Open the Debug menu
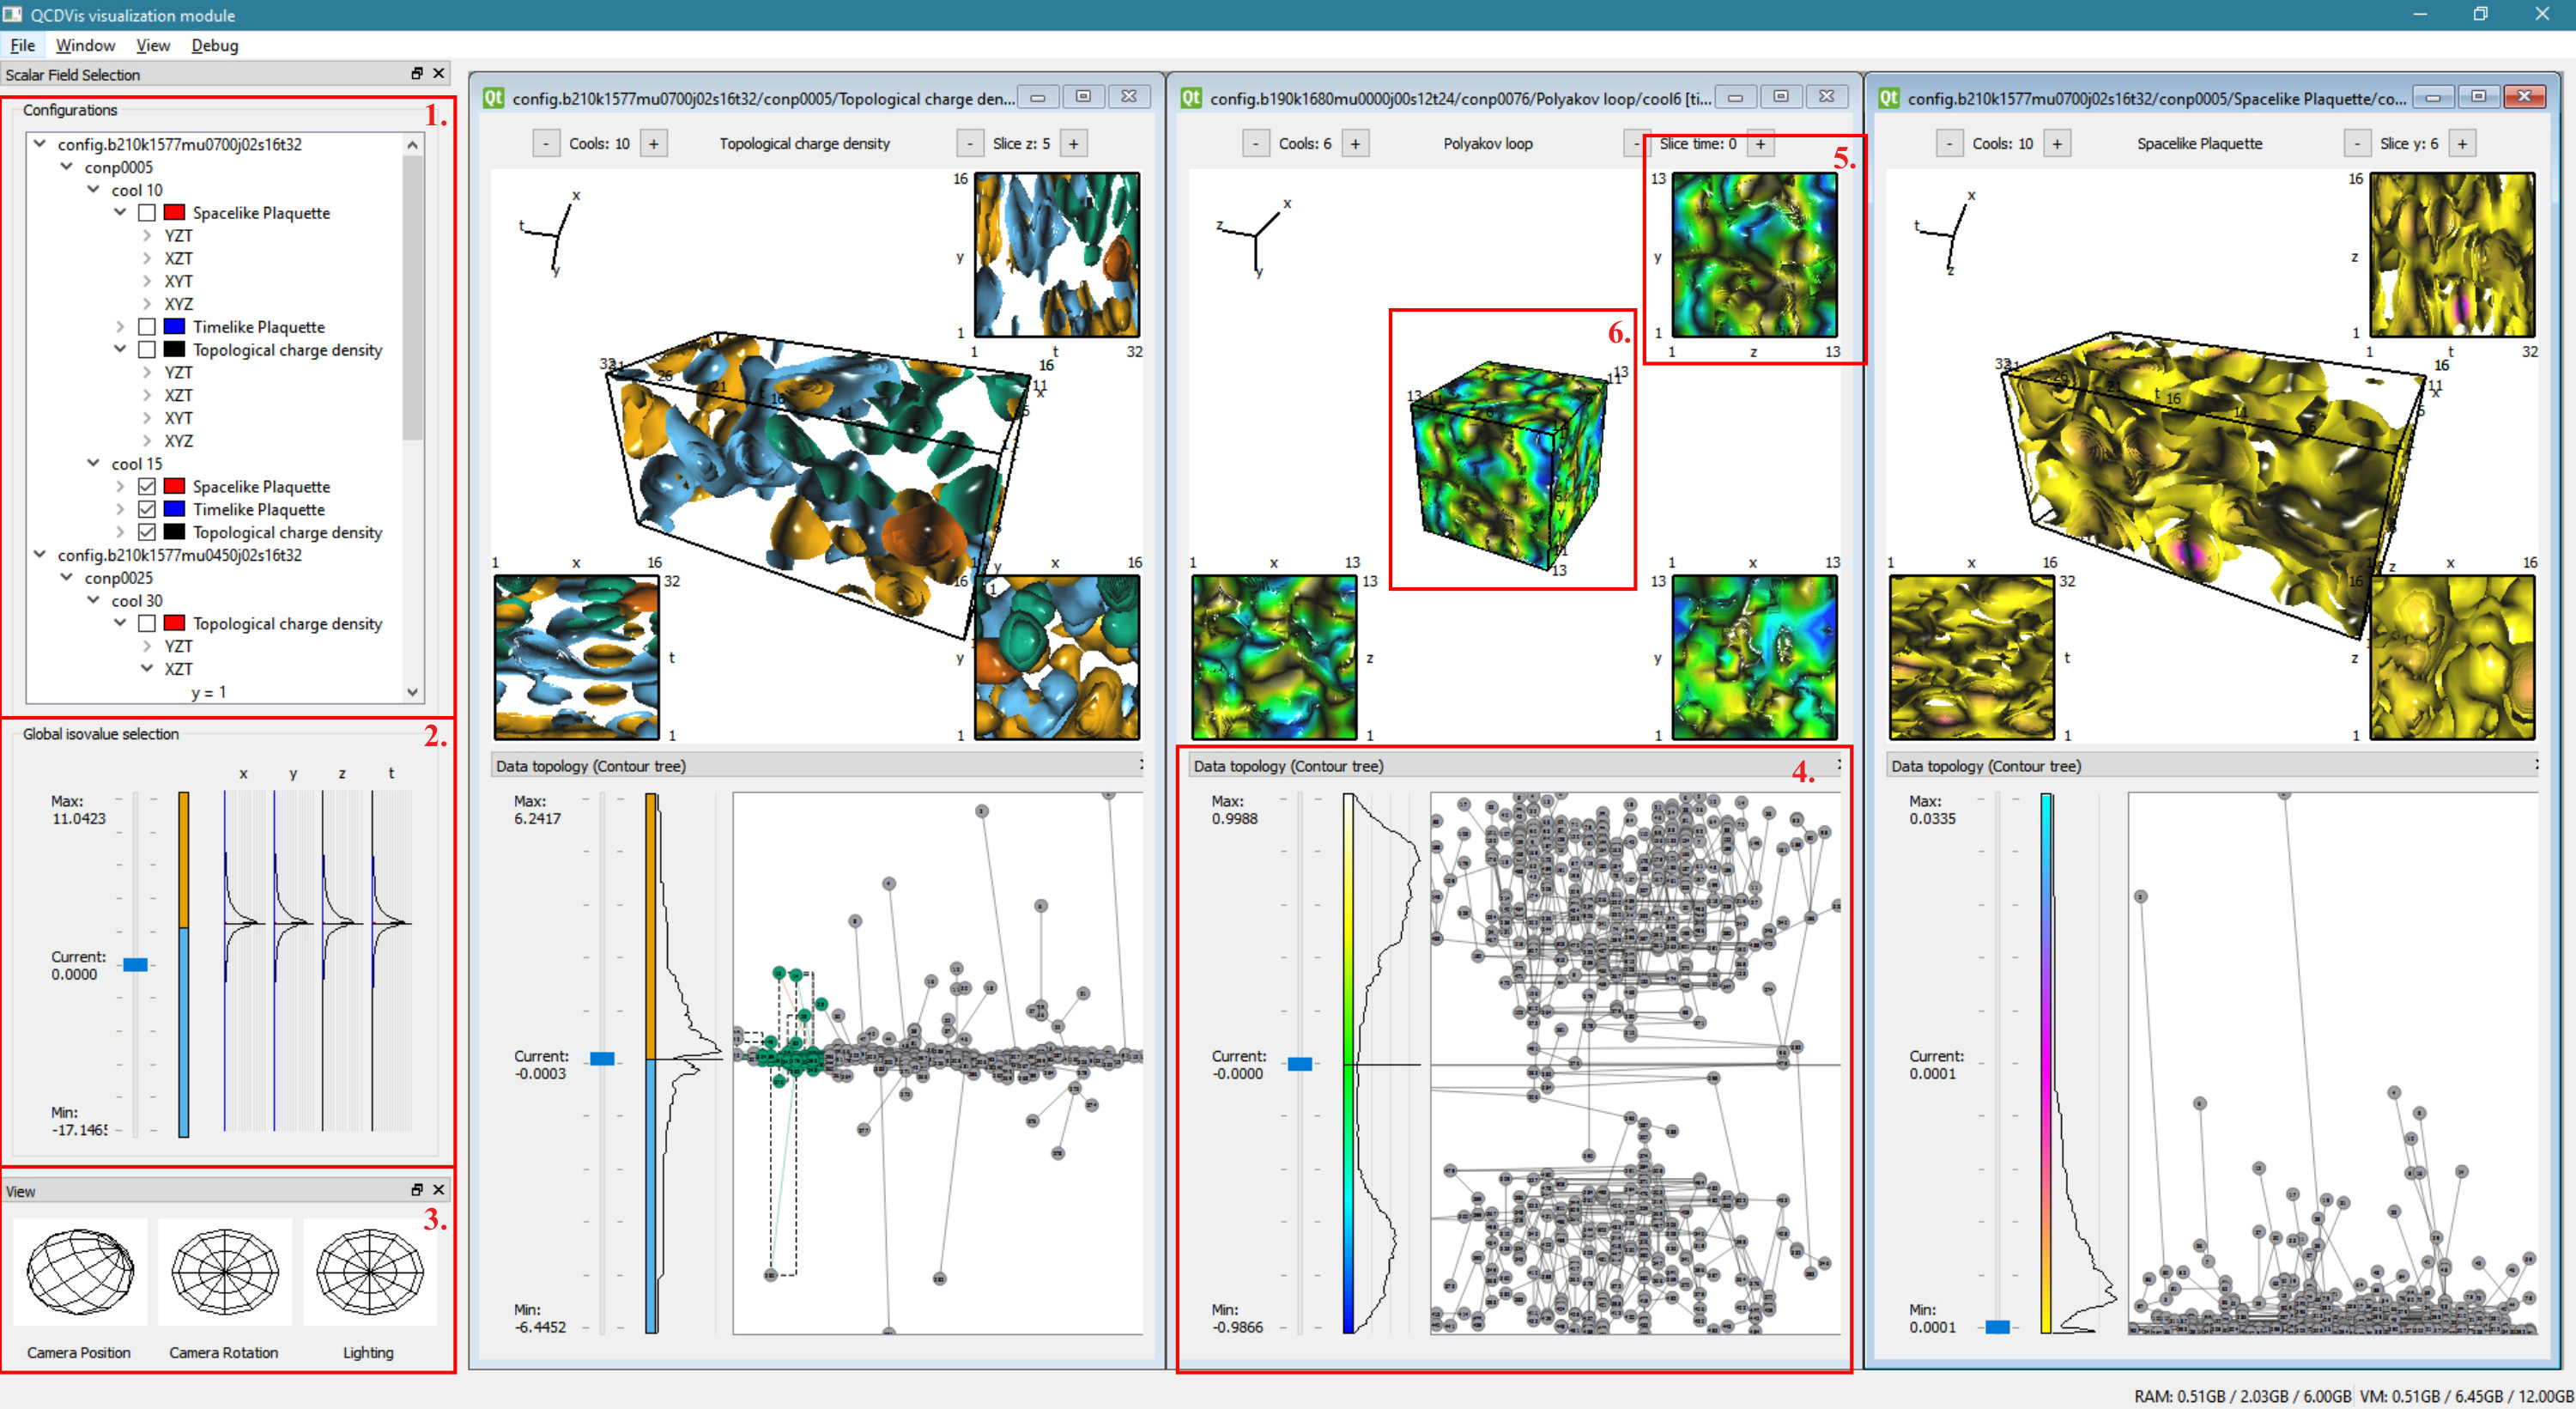Viewport: 2576px width, 1409px height. pyautogui.click(x=215, y=45)
